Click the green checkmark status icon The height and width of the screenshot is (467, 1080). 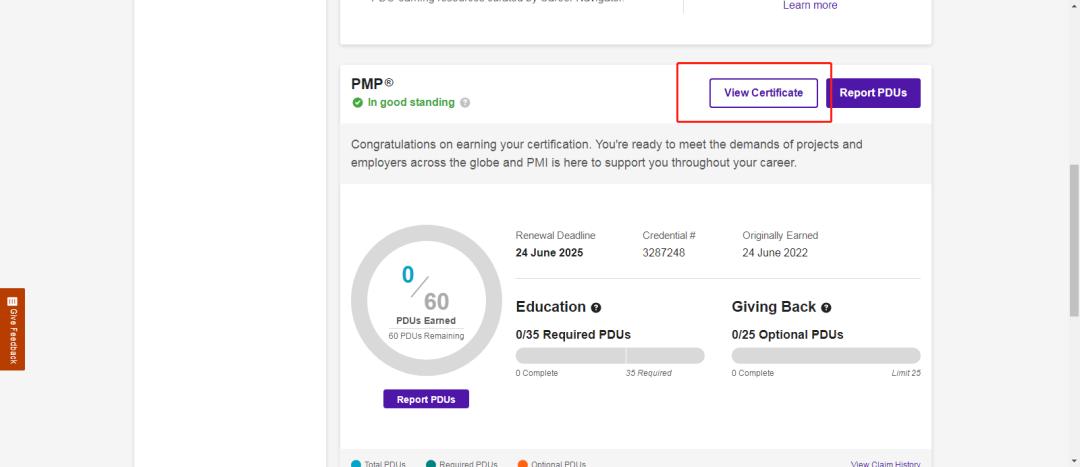[357, 103]
